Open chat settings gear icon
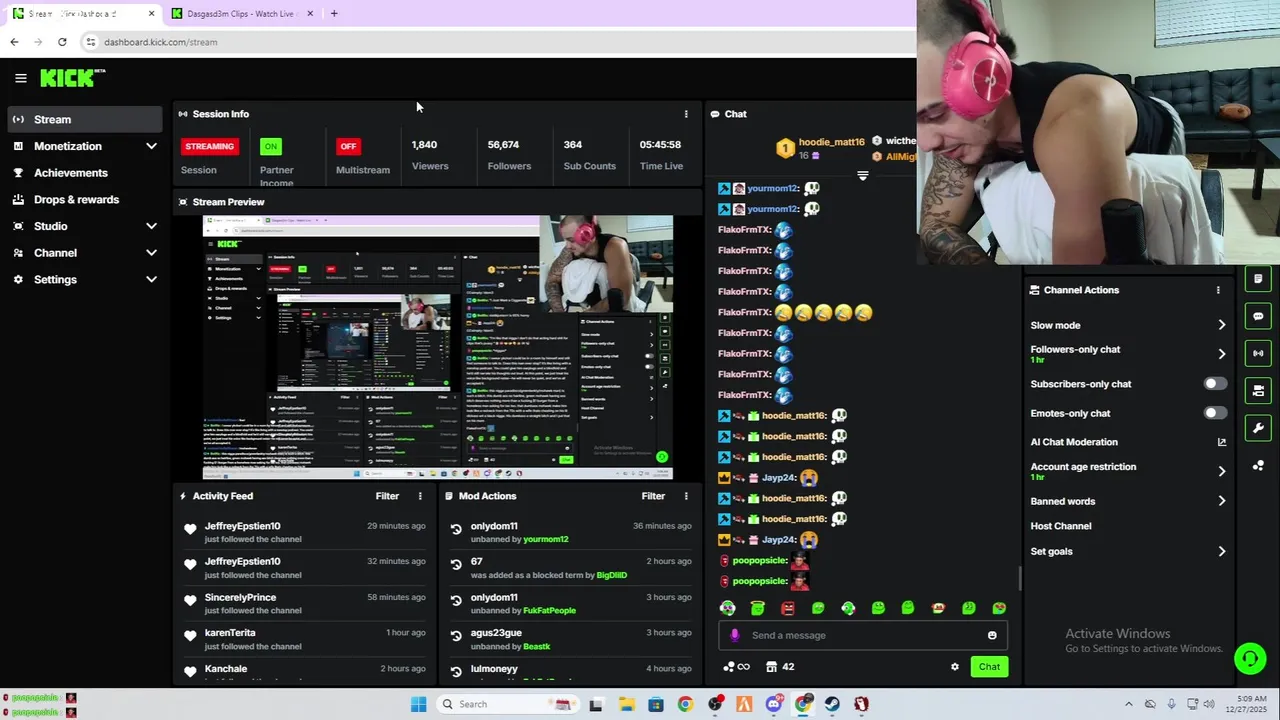Screen dimensions: 1280x720 [x=955, y=667]
